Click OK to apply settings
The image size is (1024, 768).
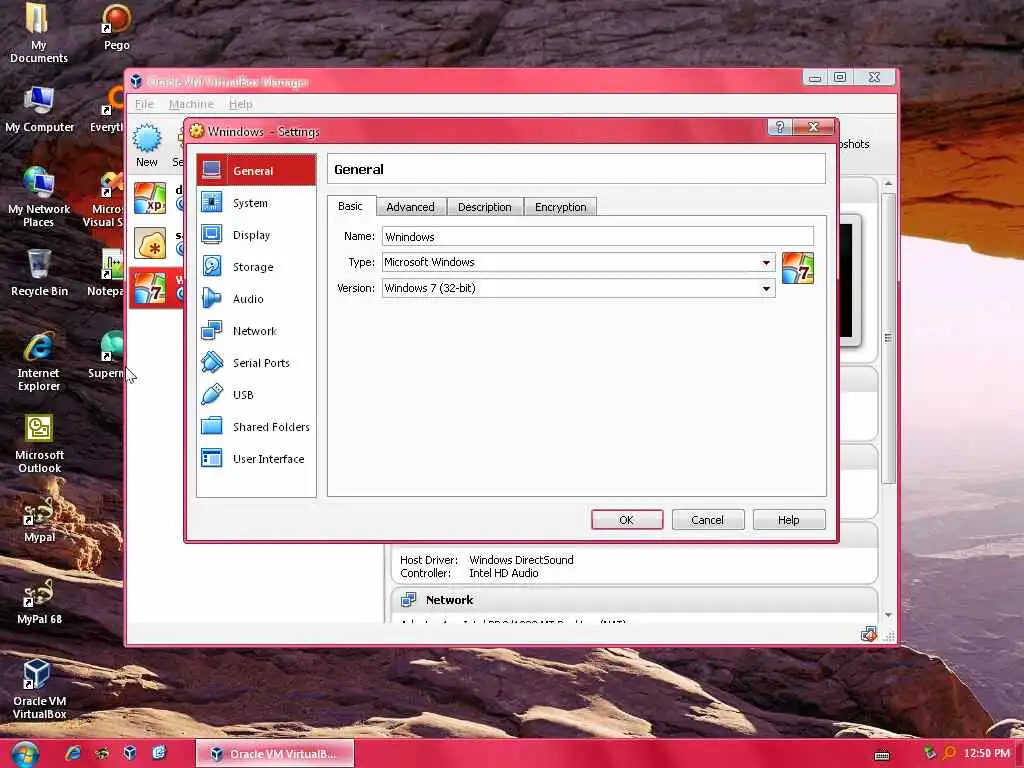[627, 520]
